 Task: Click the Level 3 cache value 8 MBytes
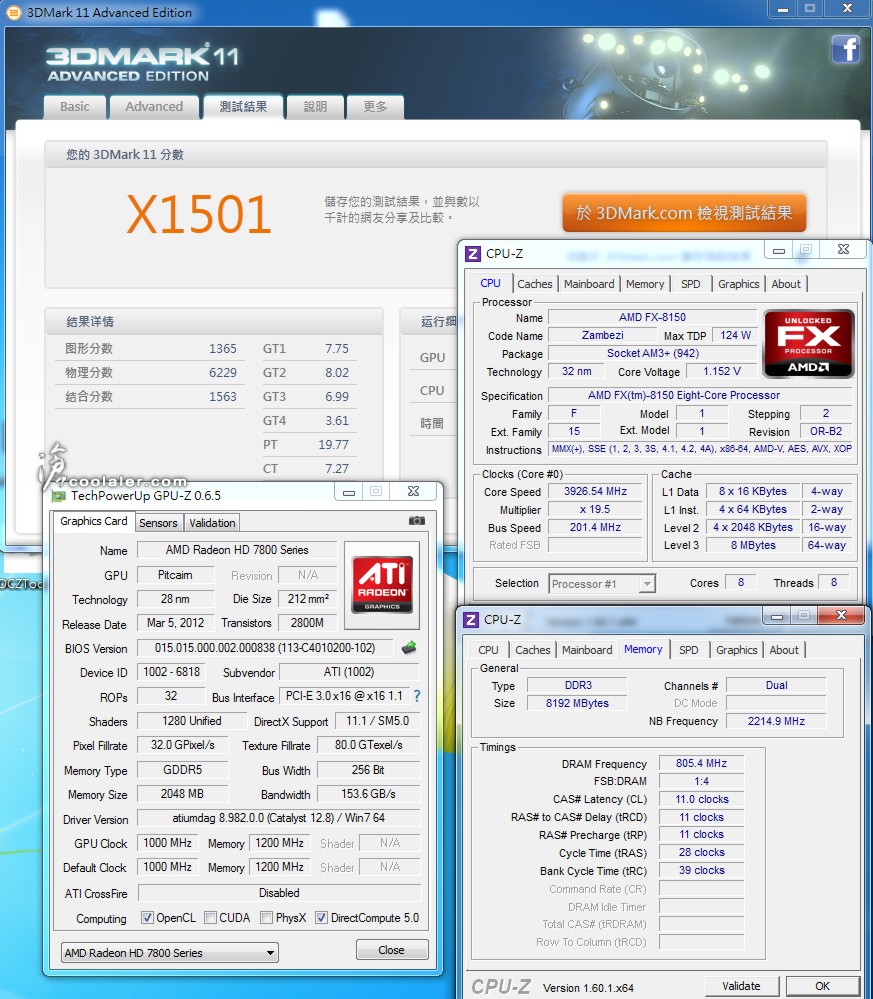click(x=753, y=545)
